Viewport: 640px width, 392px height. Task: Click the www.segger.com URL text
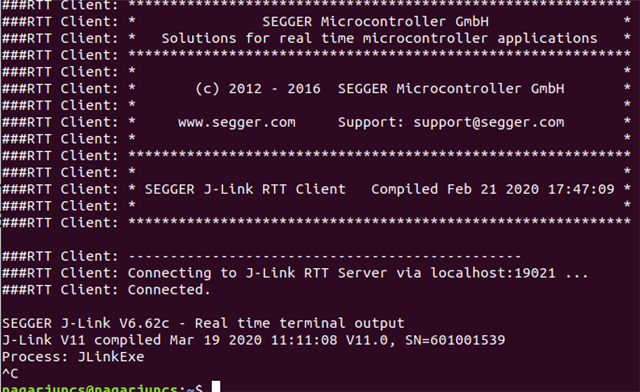(x=237, y=122)
